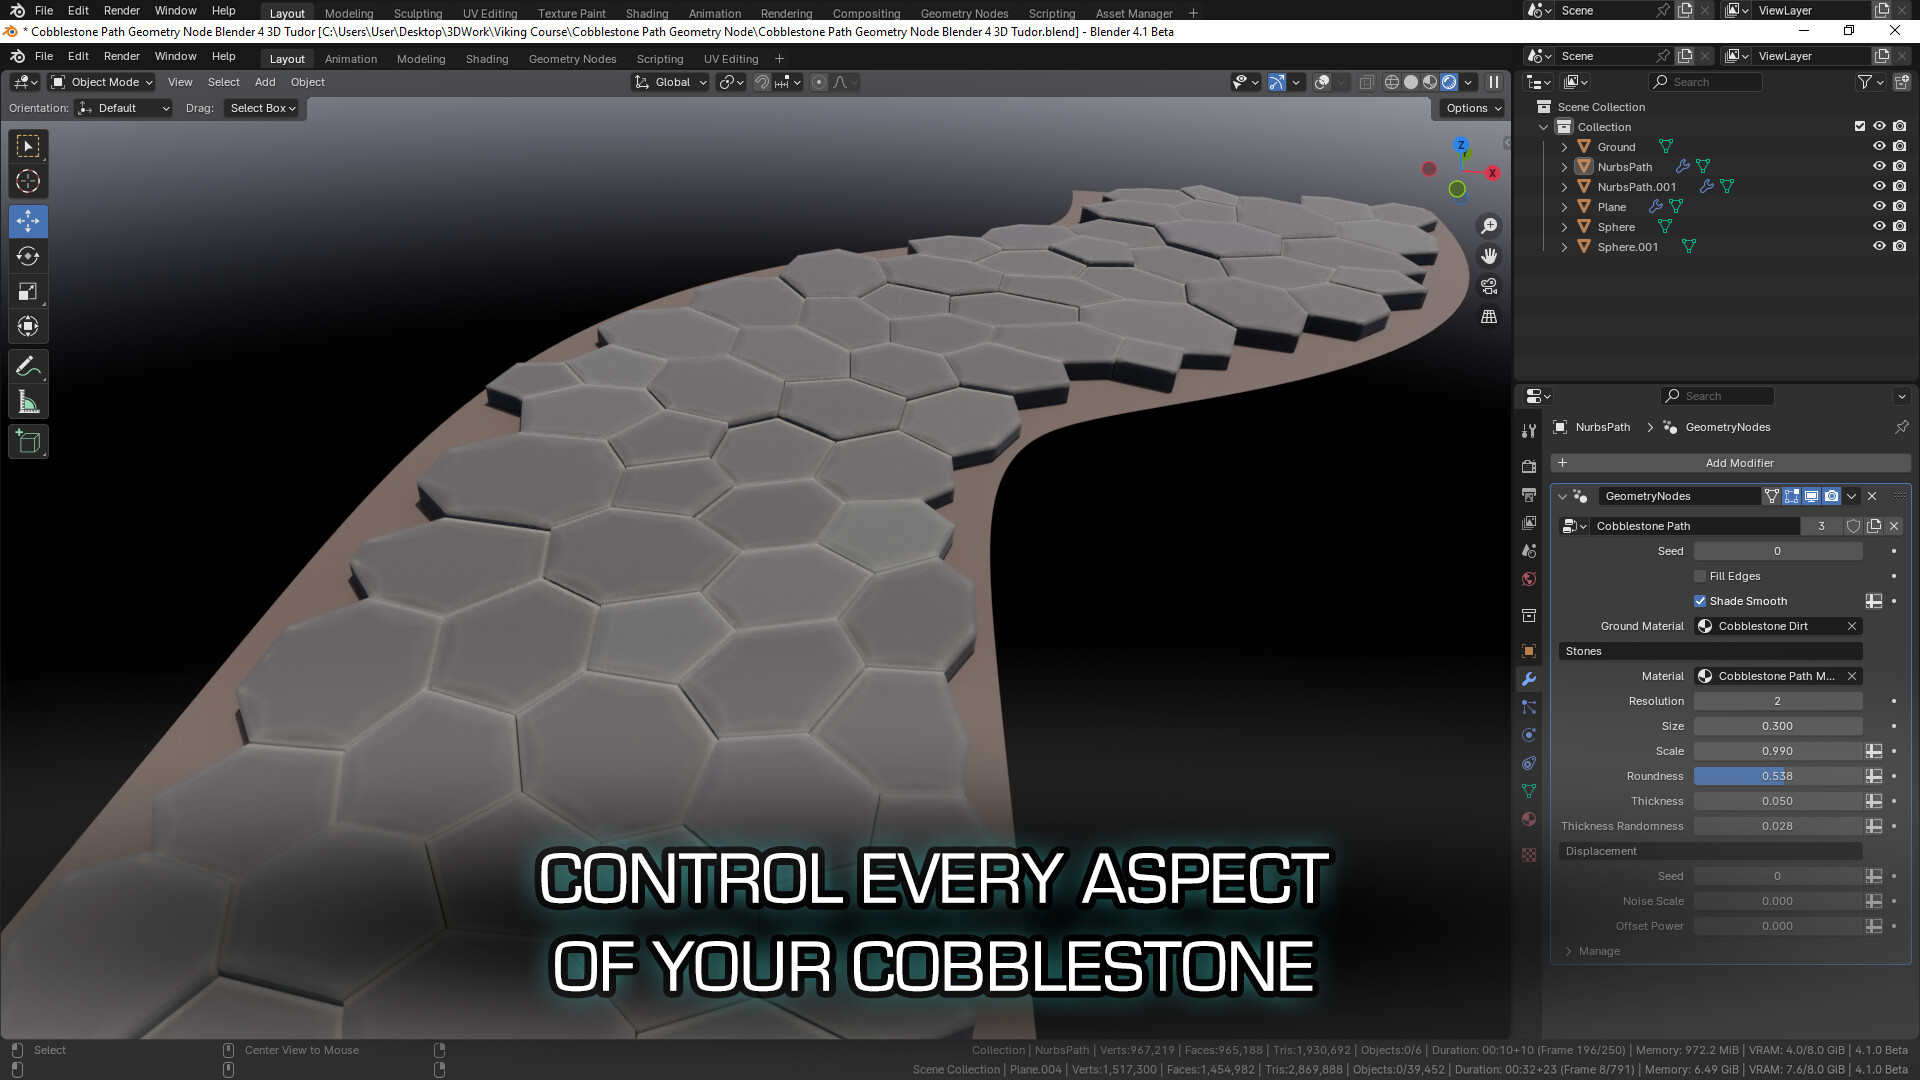
Task: Collapse the GeometryNodes modifier panel
Action: click(1561, 495)
